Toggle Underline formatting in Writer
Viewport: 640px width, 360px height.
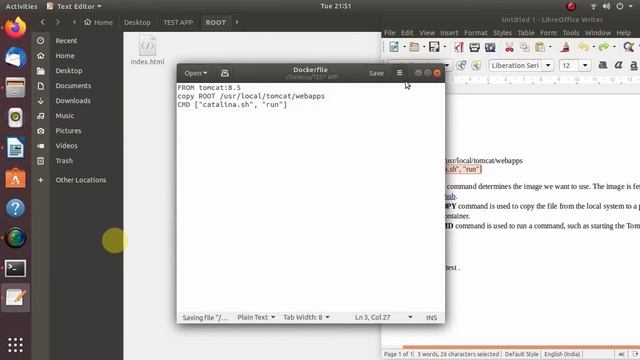(633, 65)
